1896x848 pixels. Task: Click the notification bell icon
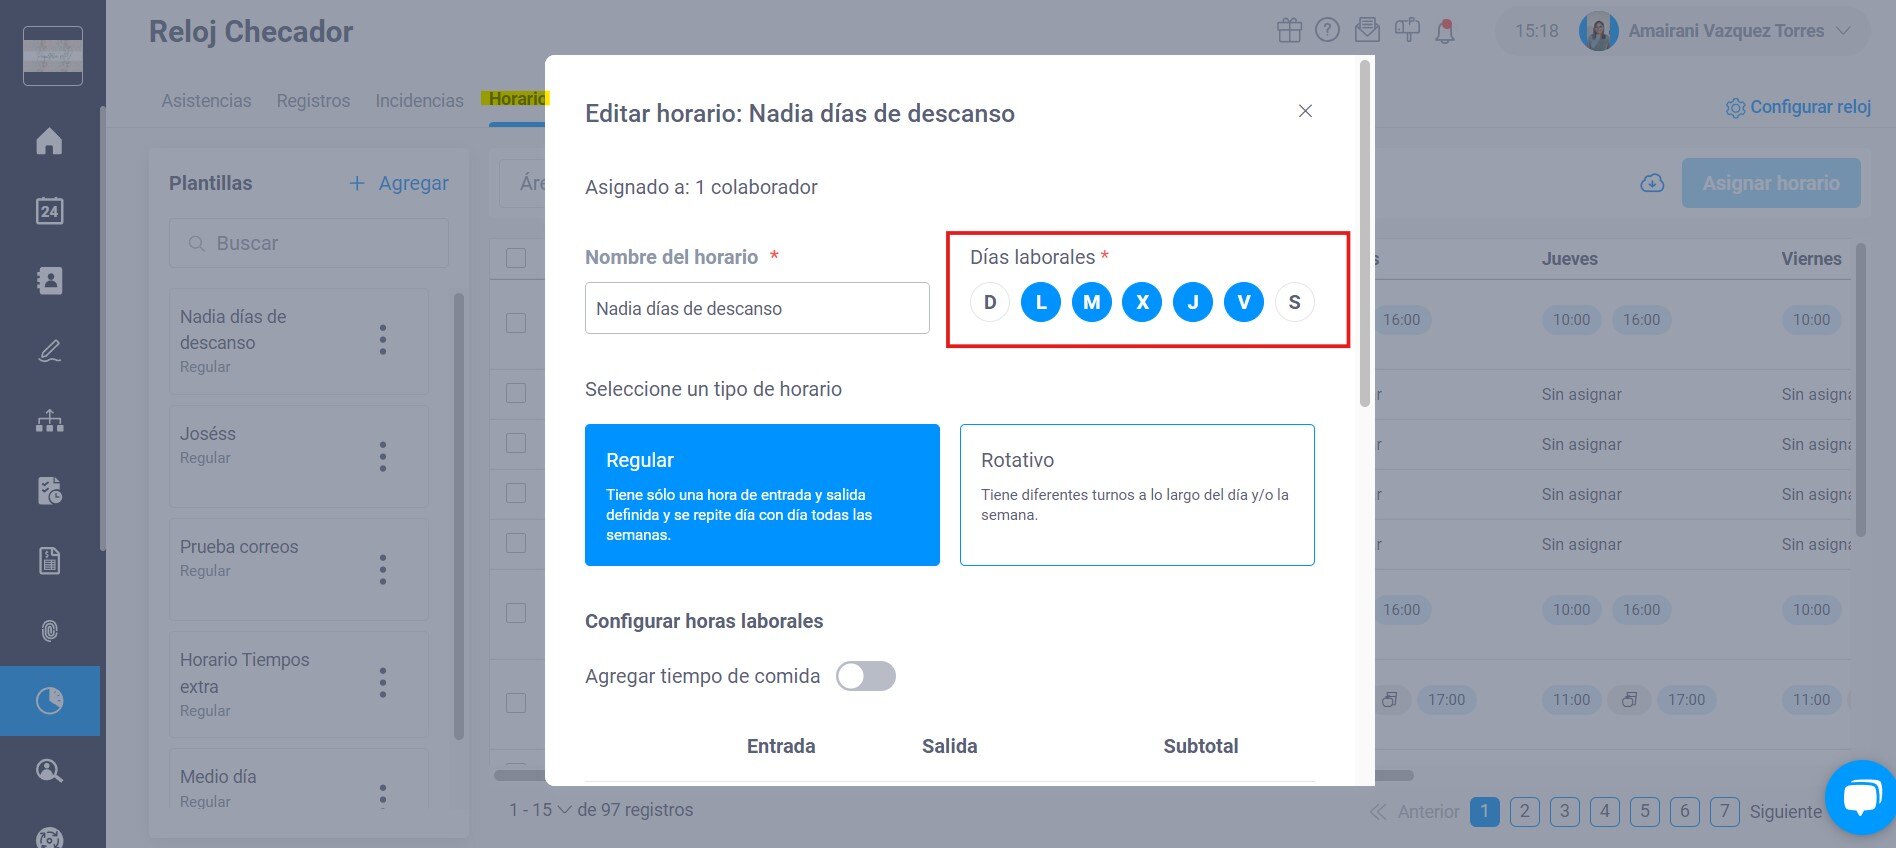(1445, 31)
